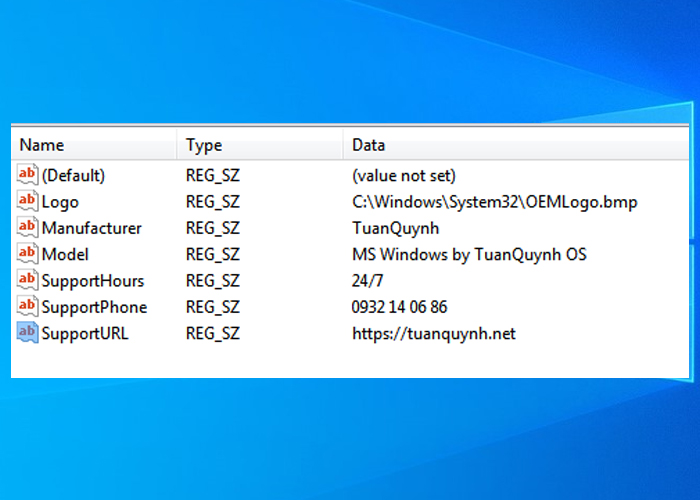Click the OEMLogo.bmp path data
Image resolution: width=700 pixels, height=500 pixels.
[495, 202]
